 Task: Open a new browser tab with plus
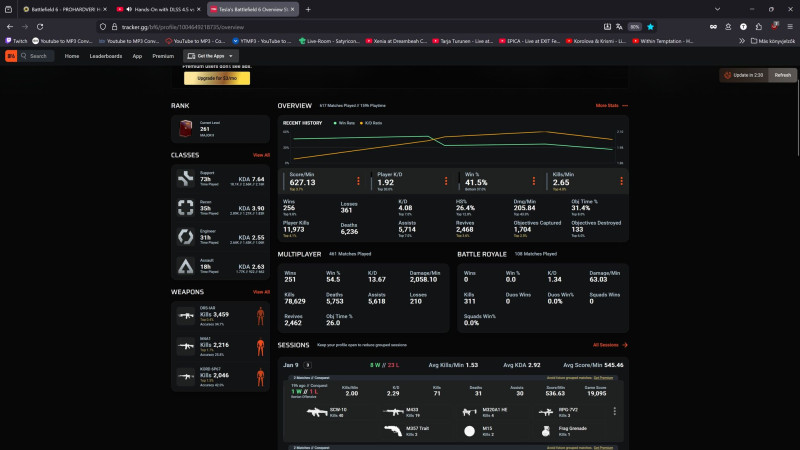[308, 9]
